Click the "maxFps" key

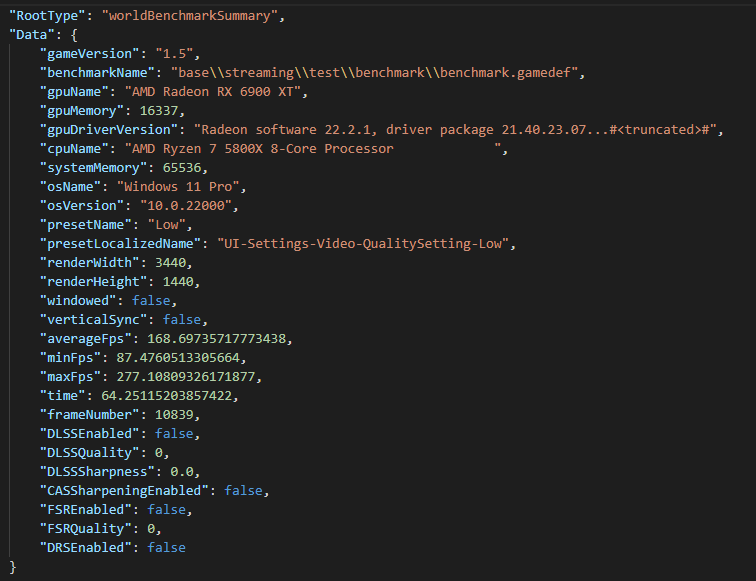click(x=71, y=377)
